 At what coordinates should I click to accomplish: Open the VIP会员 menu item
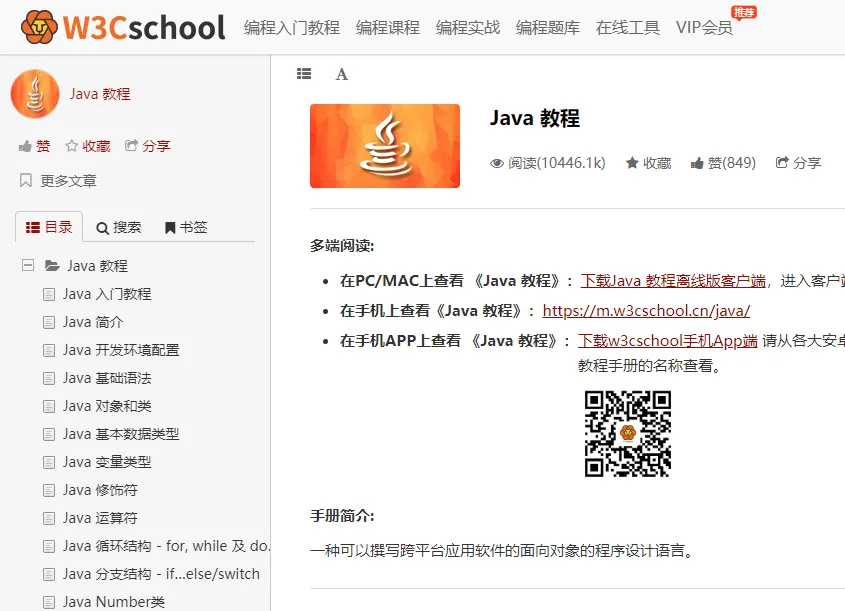(704, 27)
